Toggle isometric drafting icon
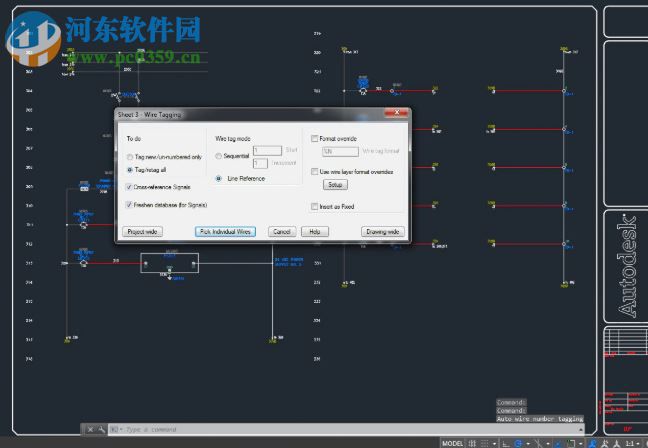The image size is (648, 448). 538,443
